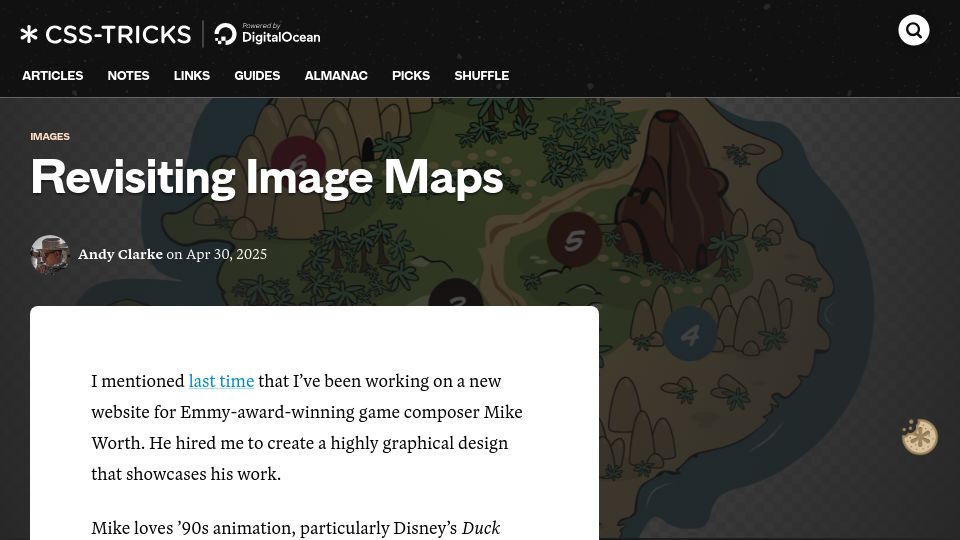Click the 'Revisiting Image Maps' headline
The image size is (960, 540).
[x=267, y=178]
